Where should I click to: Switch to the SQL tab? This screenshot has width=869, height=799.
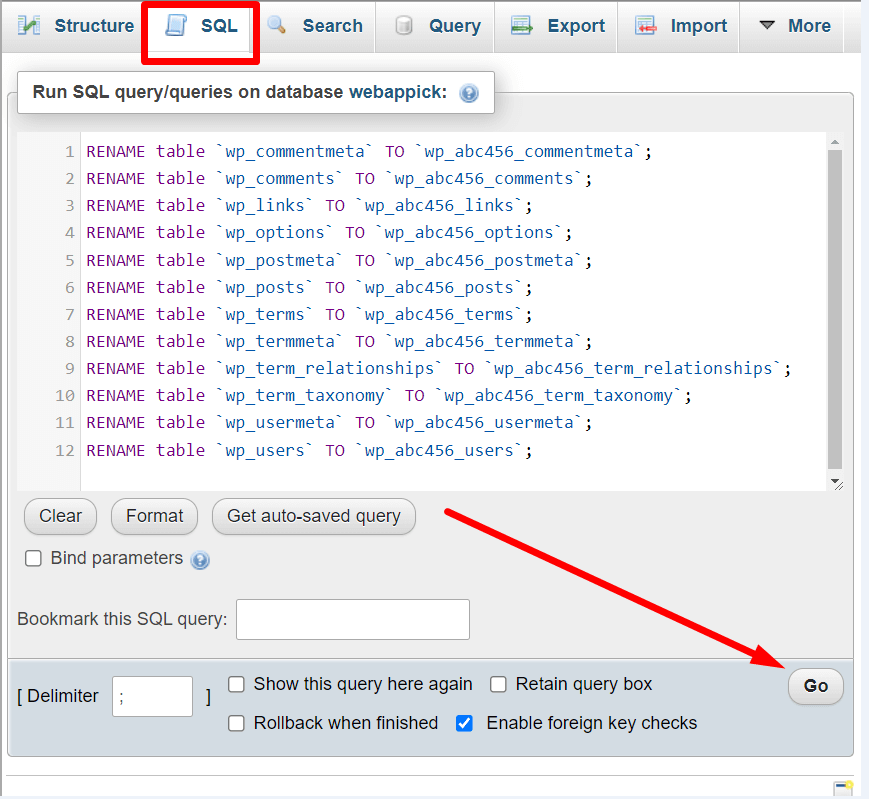[201, 26]
